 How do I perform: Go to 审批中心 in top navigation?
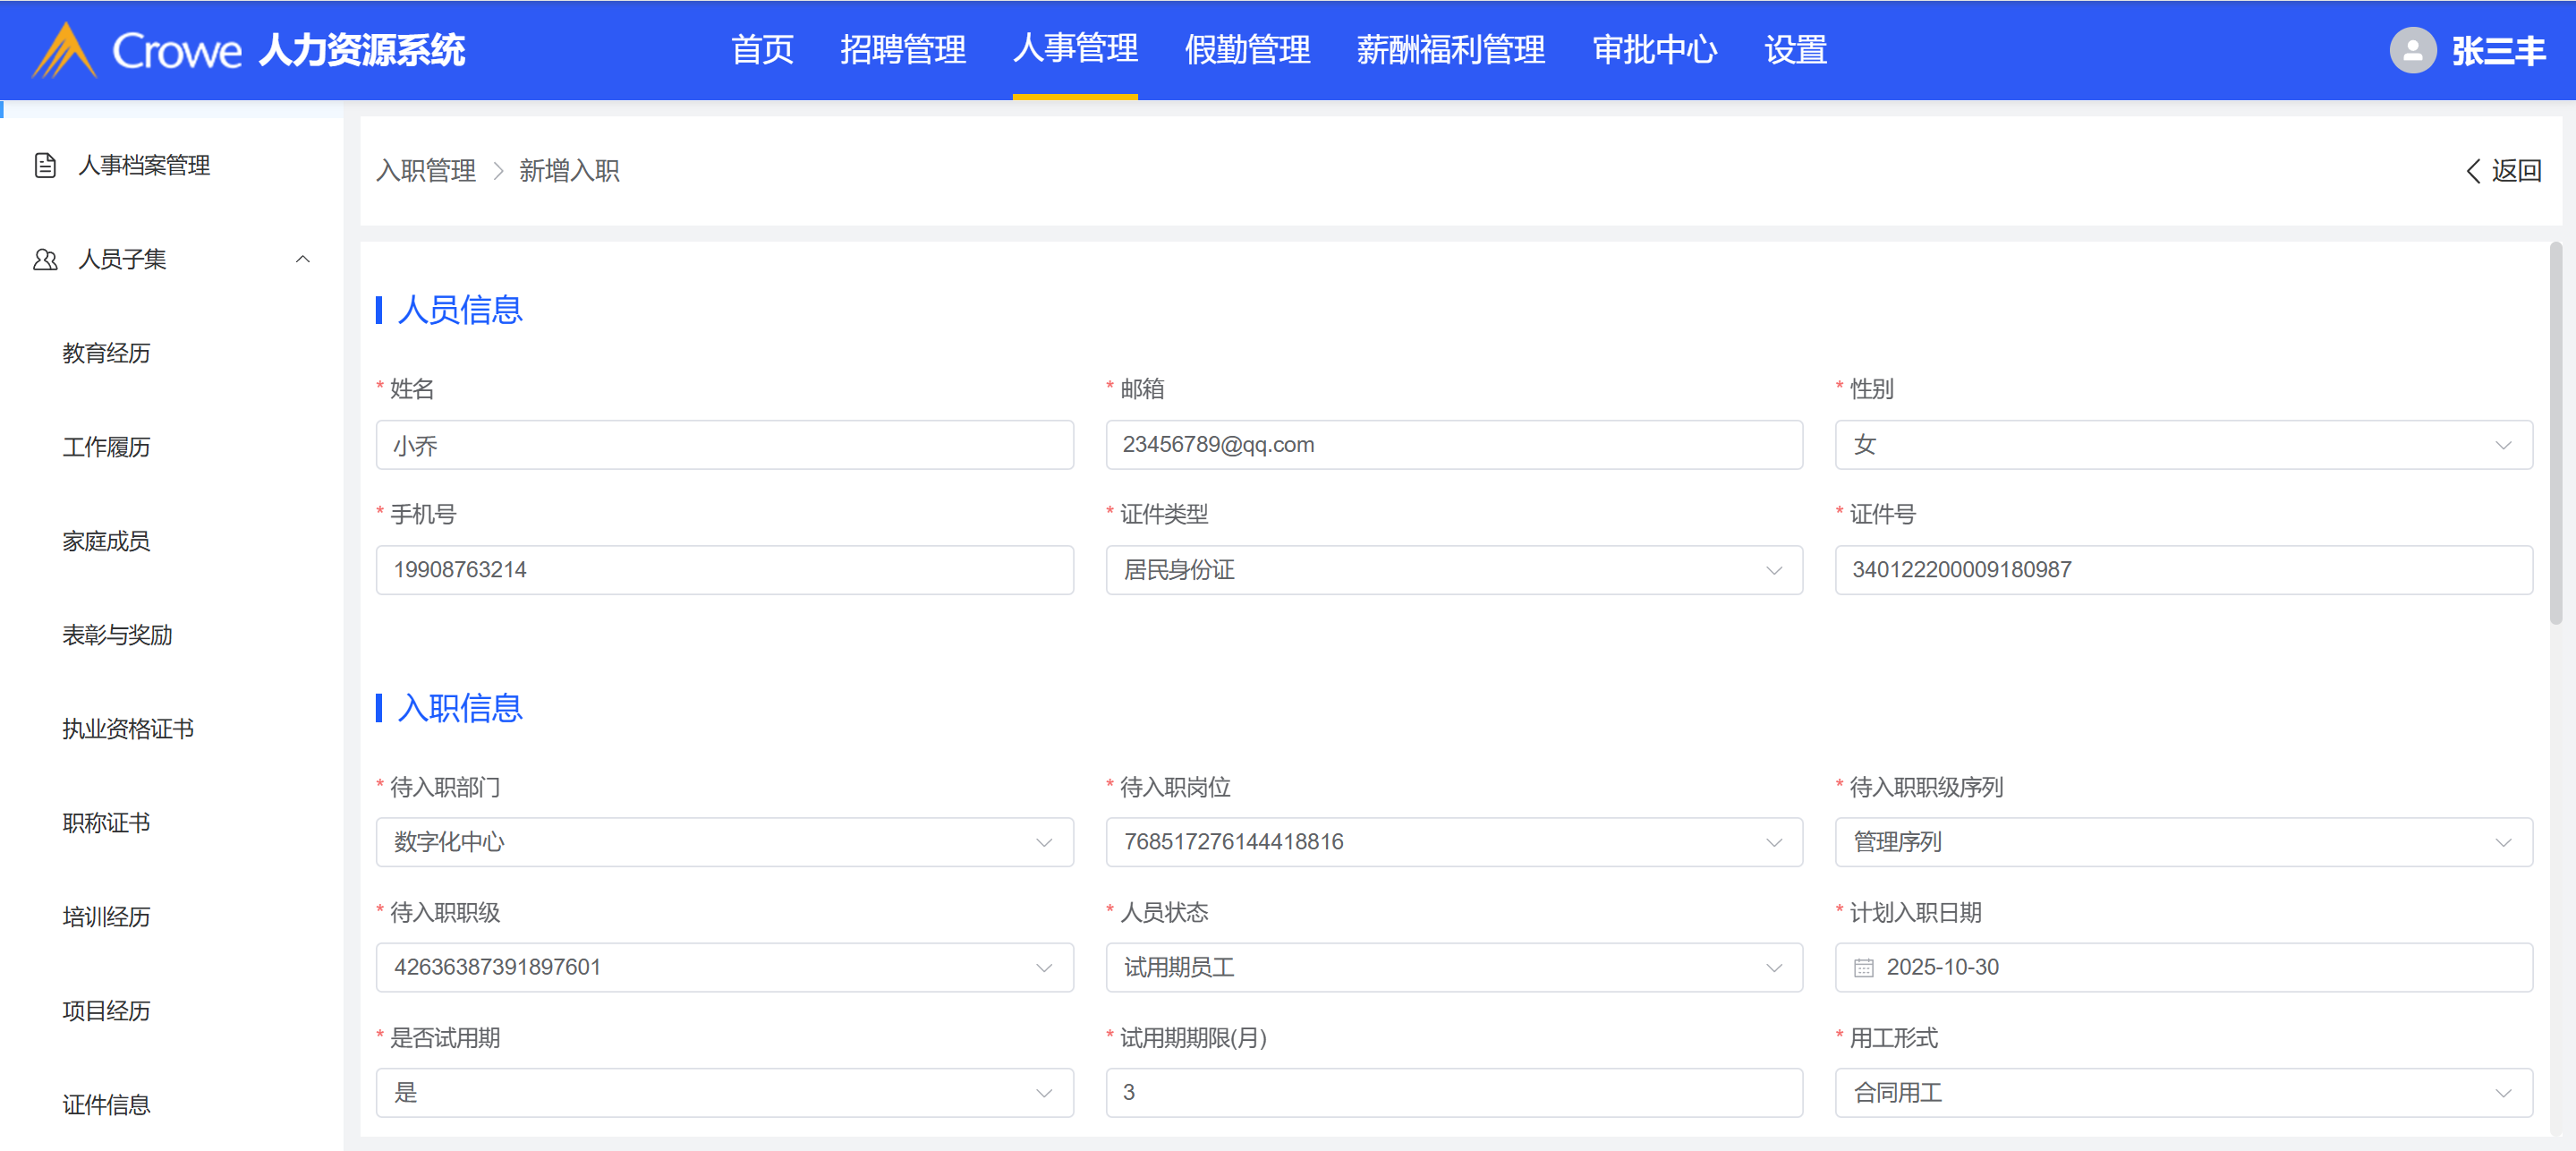[1654, 50]
